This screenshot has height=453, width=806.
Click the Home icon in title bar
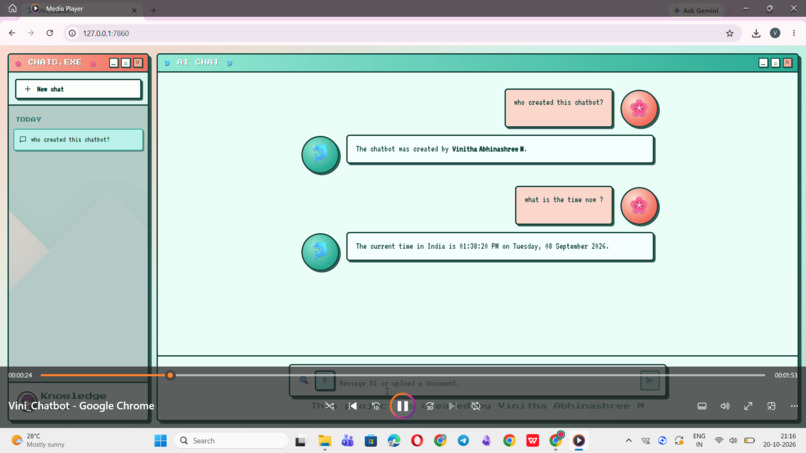[x=12, y=9]
